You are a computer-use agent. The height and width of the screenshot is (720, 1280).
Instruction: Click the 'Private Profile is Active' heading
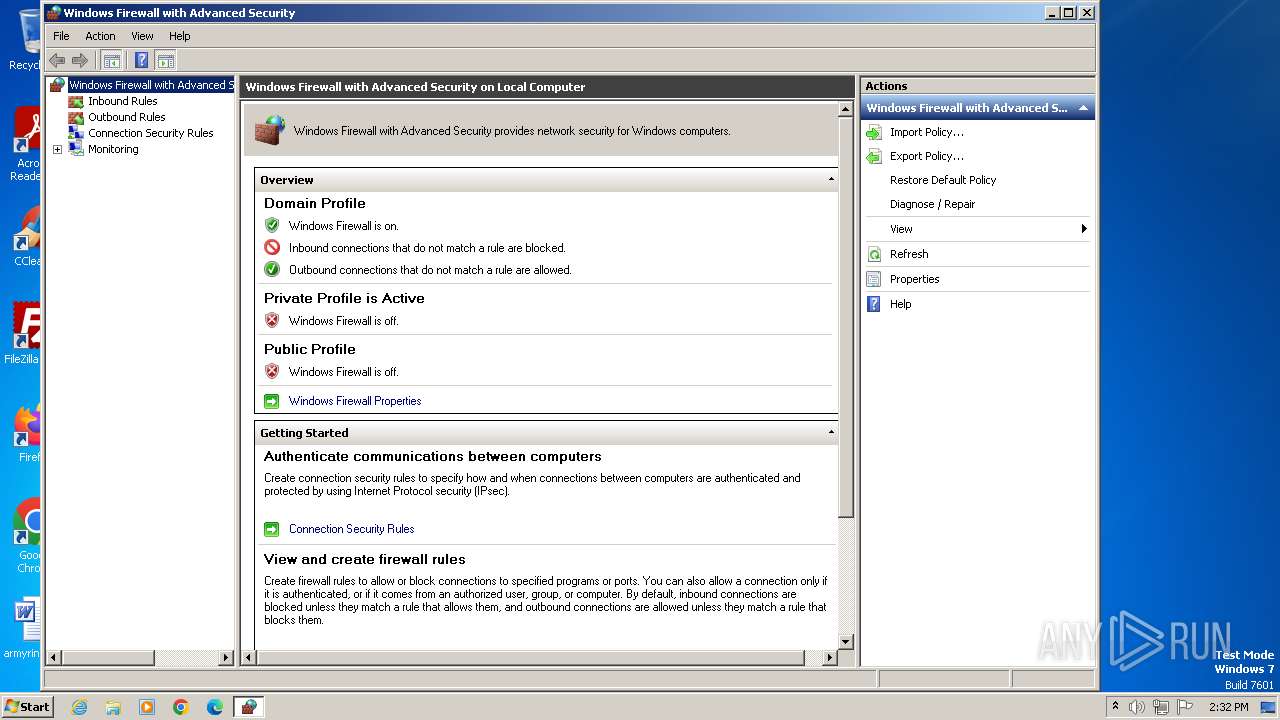[x=344, y=298]
